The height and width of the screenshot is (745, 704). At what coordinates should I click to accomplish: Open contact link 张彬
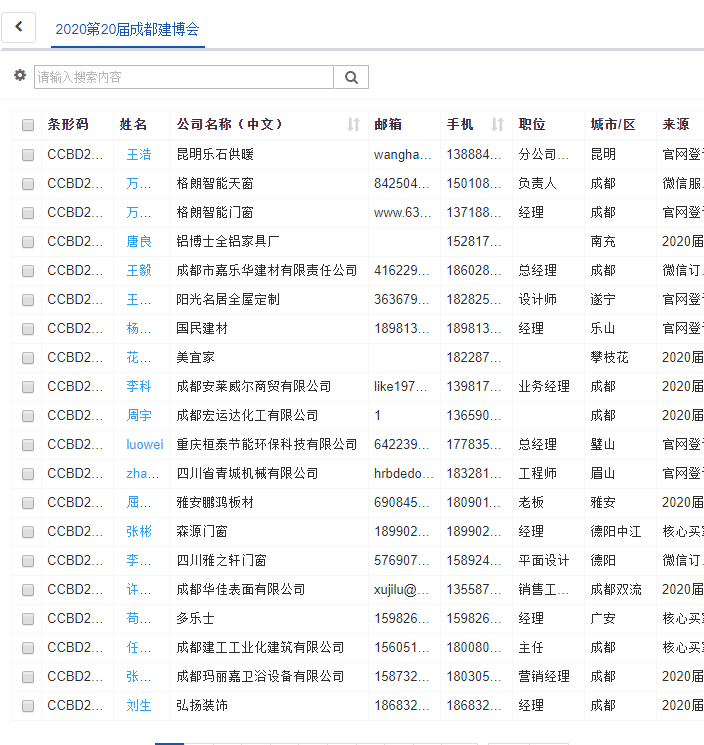(139, 532)
